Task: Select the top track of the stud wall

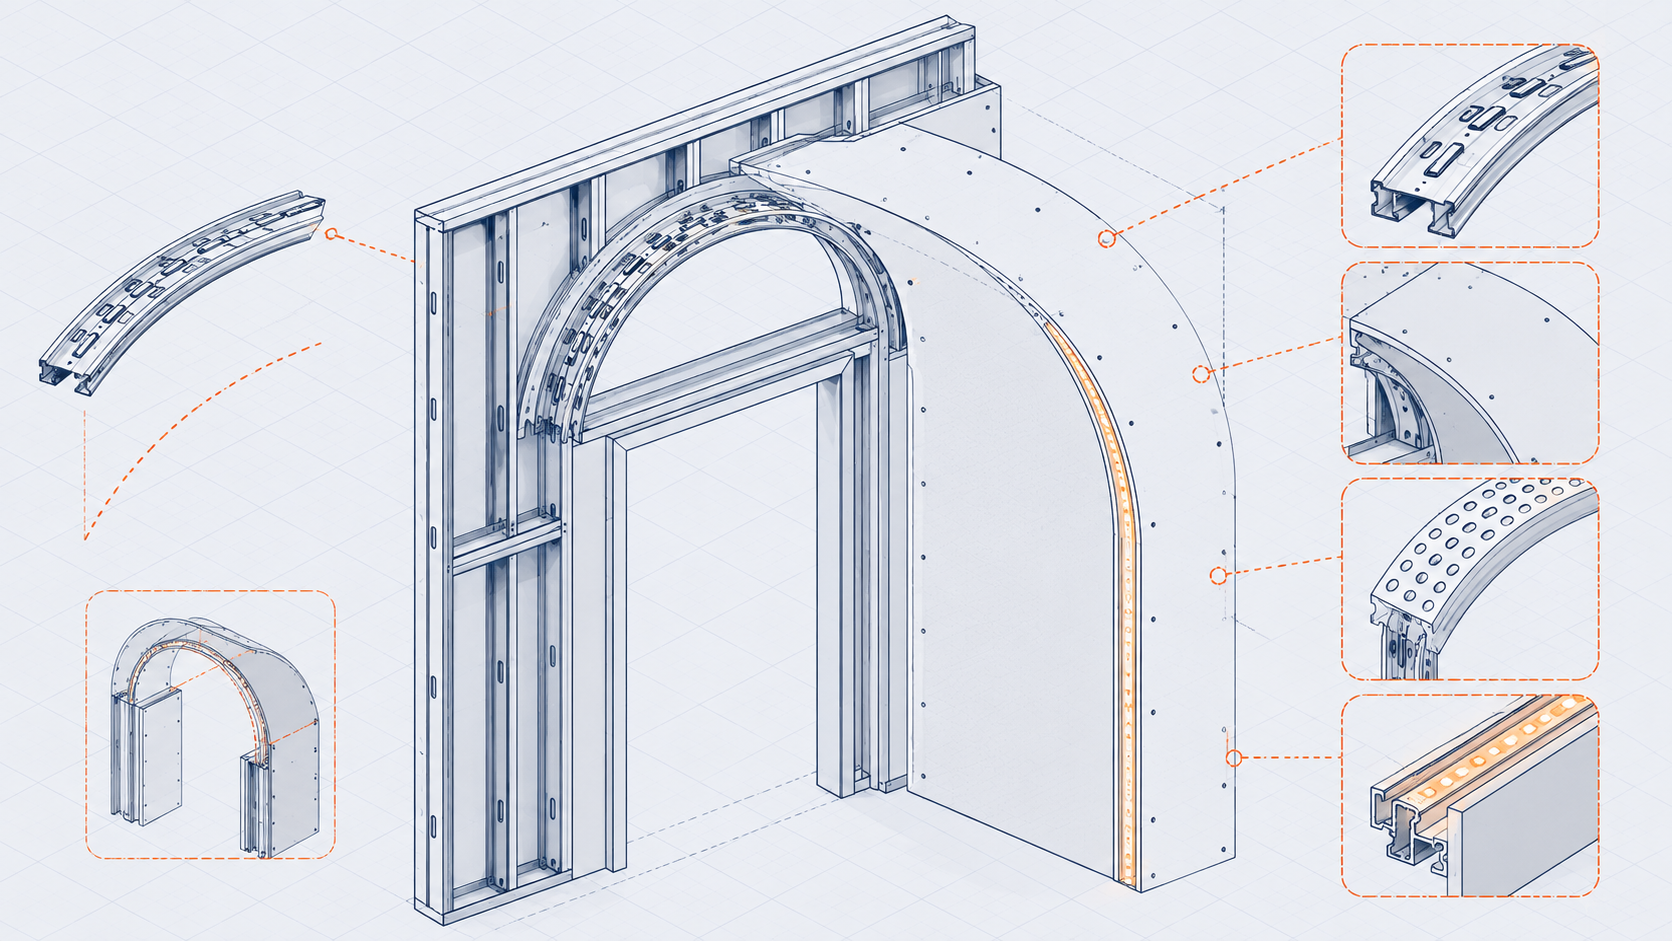Action: point(695,118)
